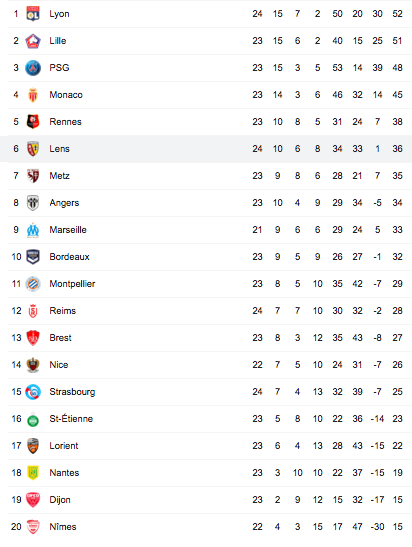The width and height of the screenshot is (412, 547).
Task: Open the Reims team name
Action: tap(62, 311)
